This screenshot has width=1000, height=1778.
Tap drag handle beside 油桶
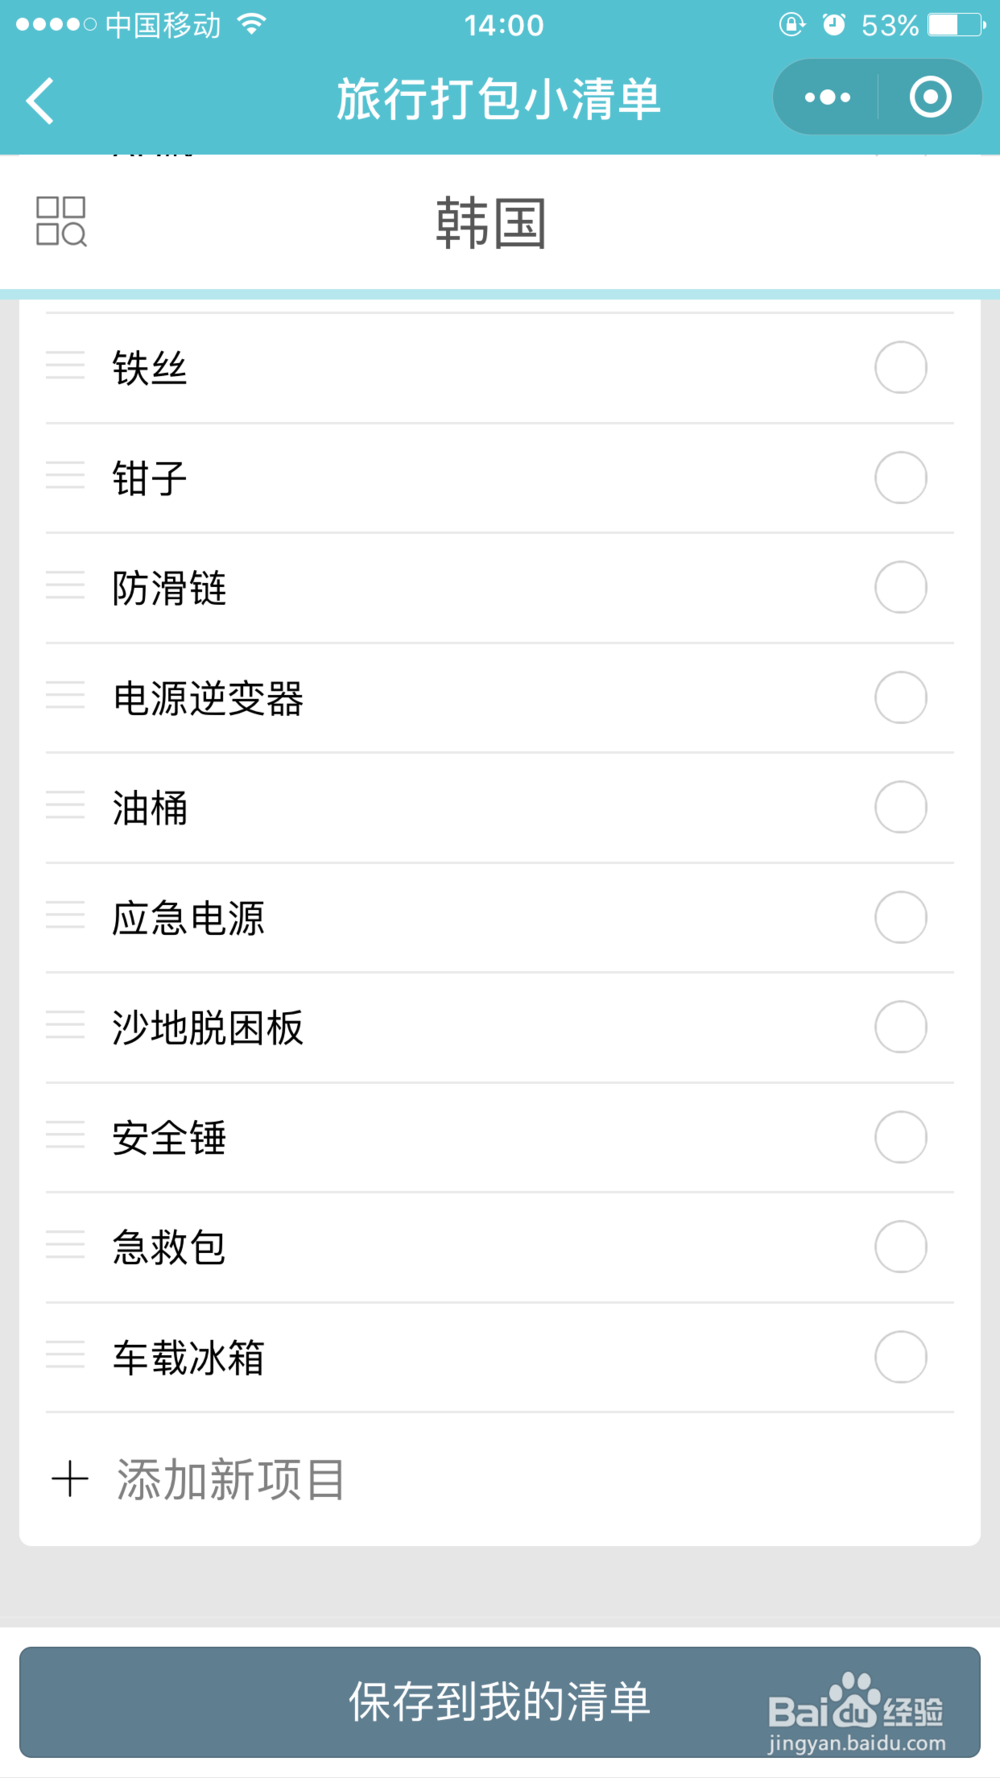click(x=65, y=807)
